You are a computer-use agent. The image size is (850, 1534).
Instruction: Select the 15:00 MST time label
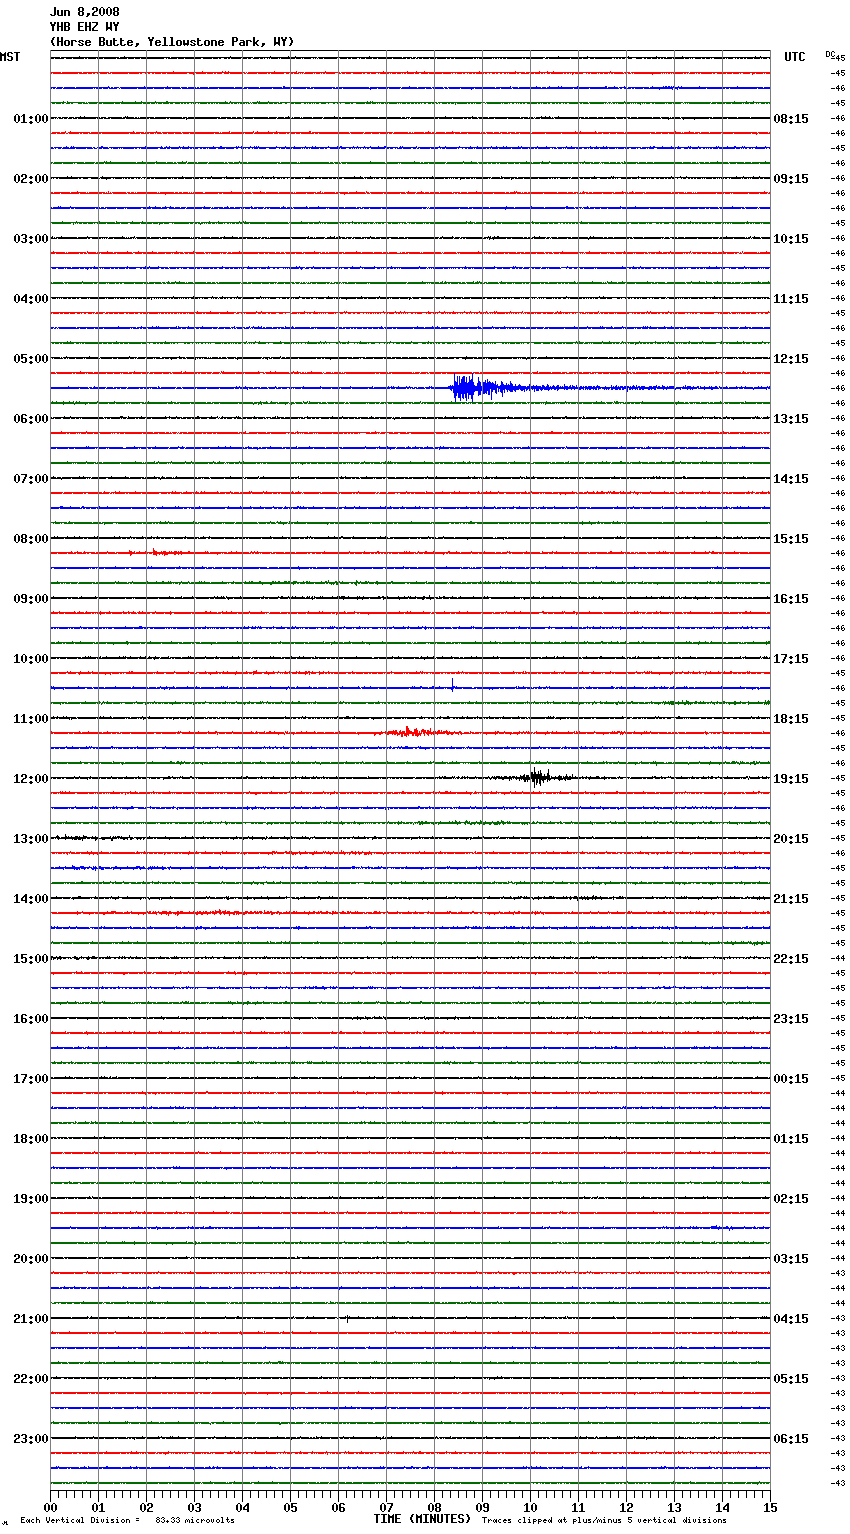tap(30, 959)
